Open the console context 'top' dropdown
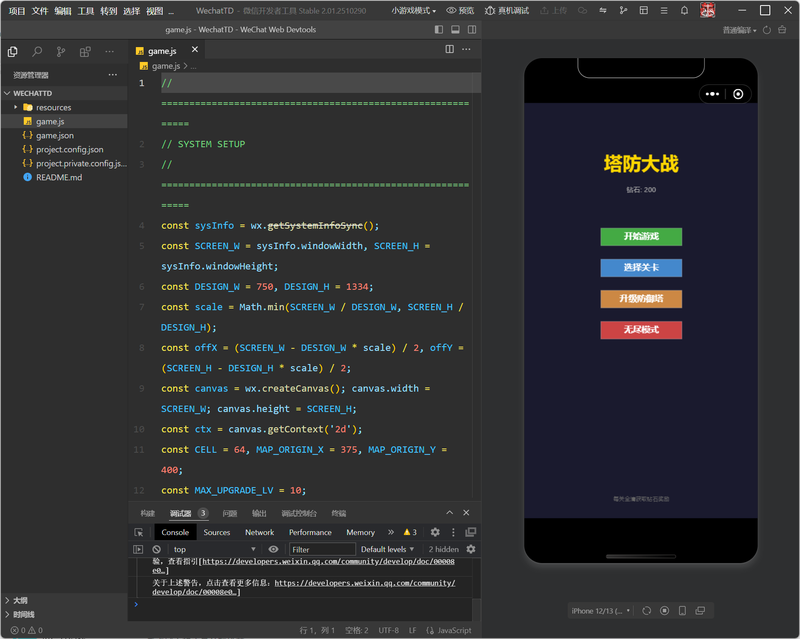The image size is (800, 639). pyautogui.click(x=214, y=549)
